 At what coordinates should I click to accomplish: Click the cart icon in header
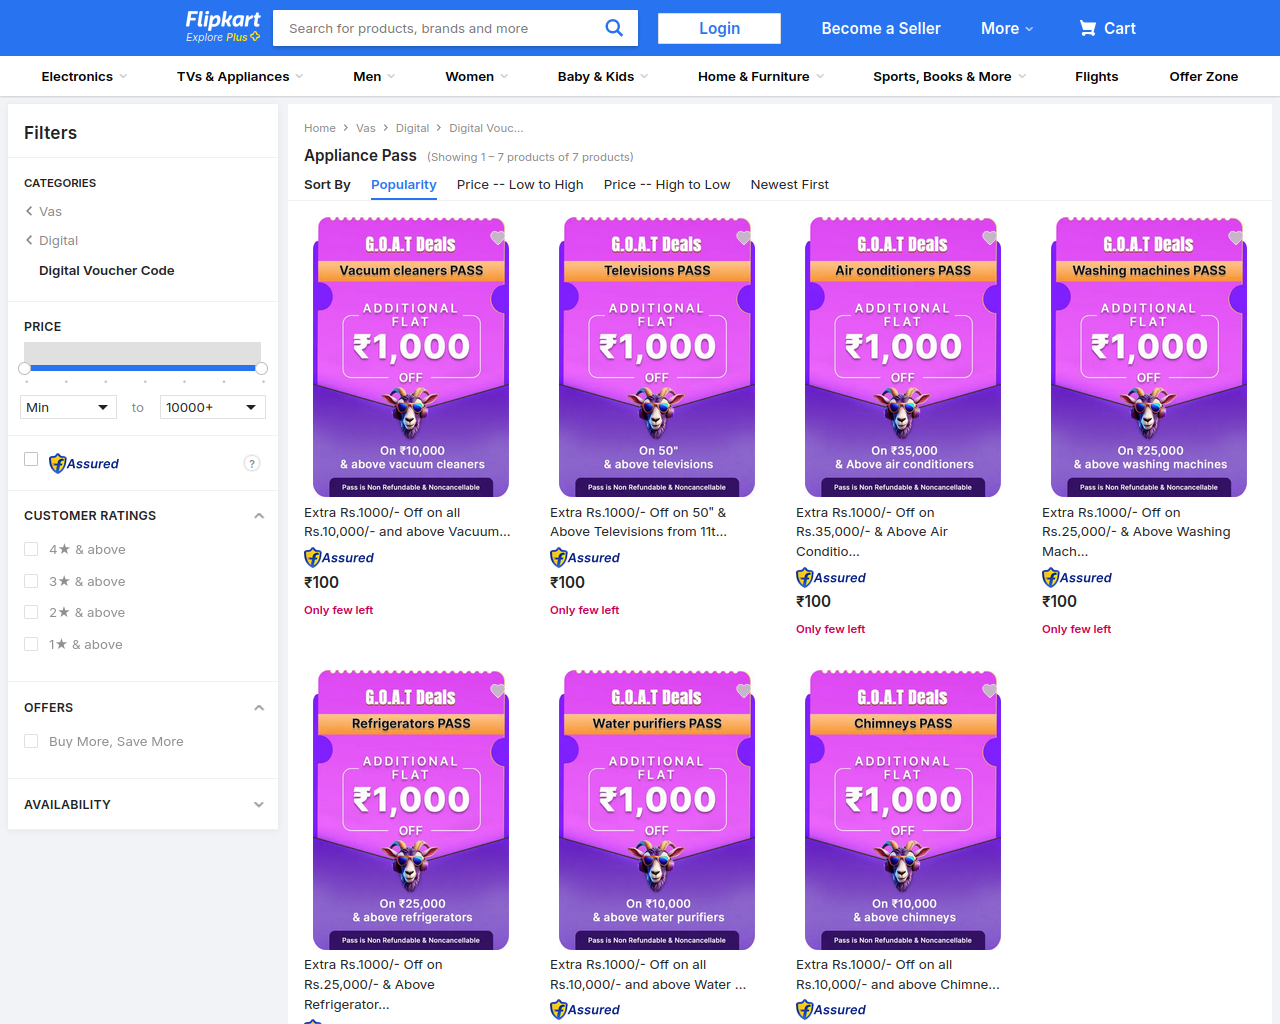point(1087,28)
